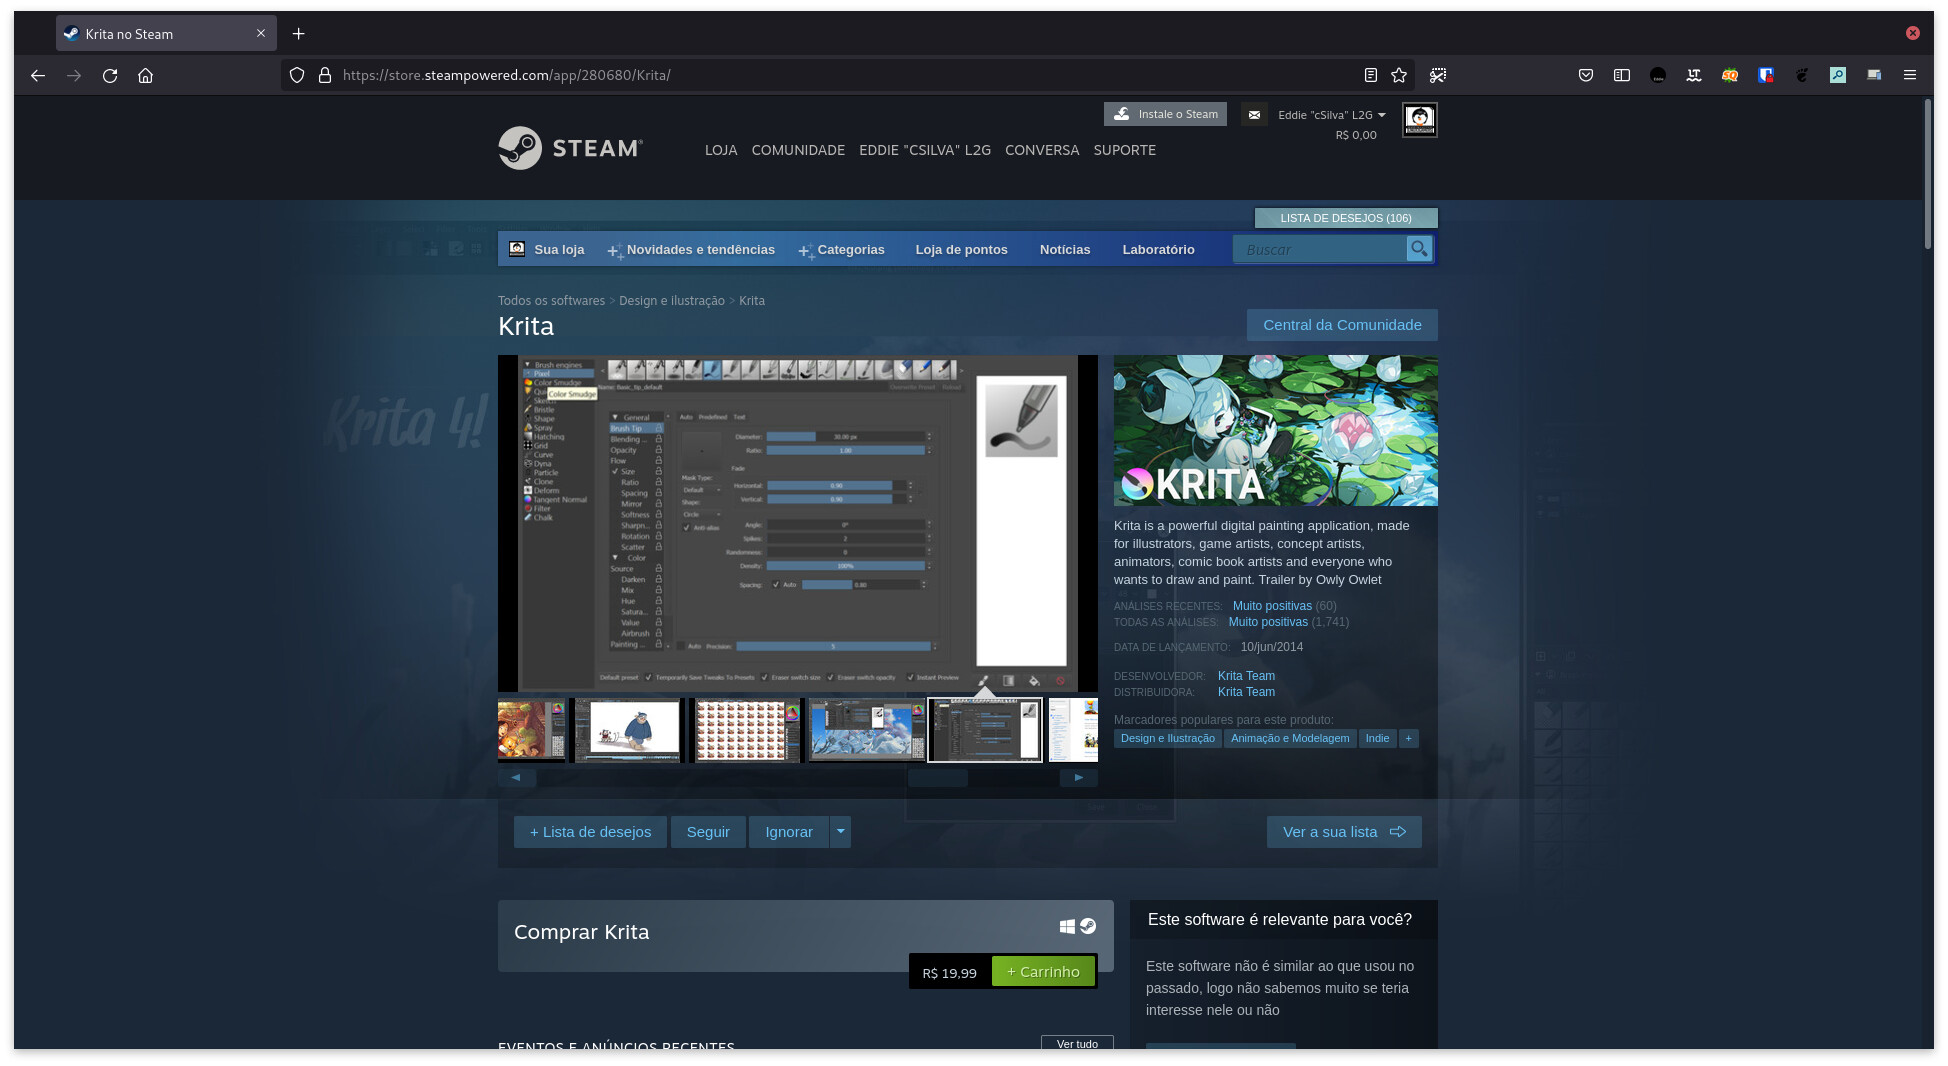Open the Bitwarden shield extension

click(x=1766, y=75)
